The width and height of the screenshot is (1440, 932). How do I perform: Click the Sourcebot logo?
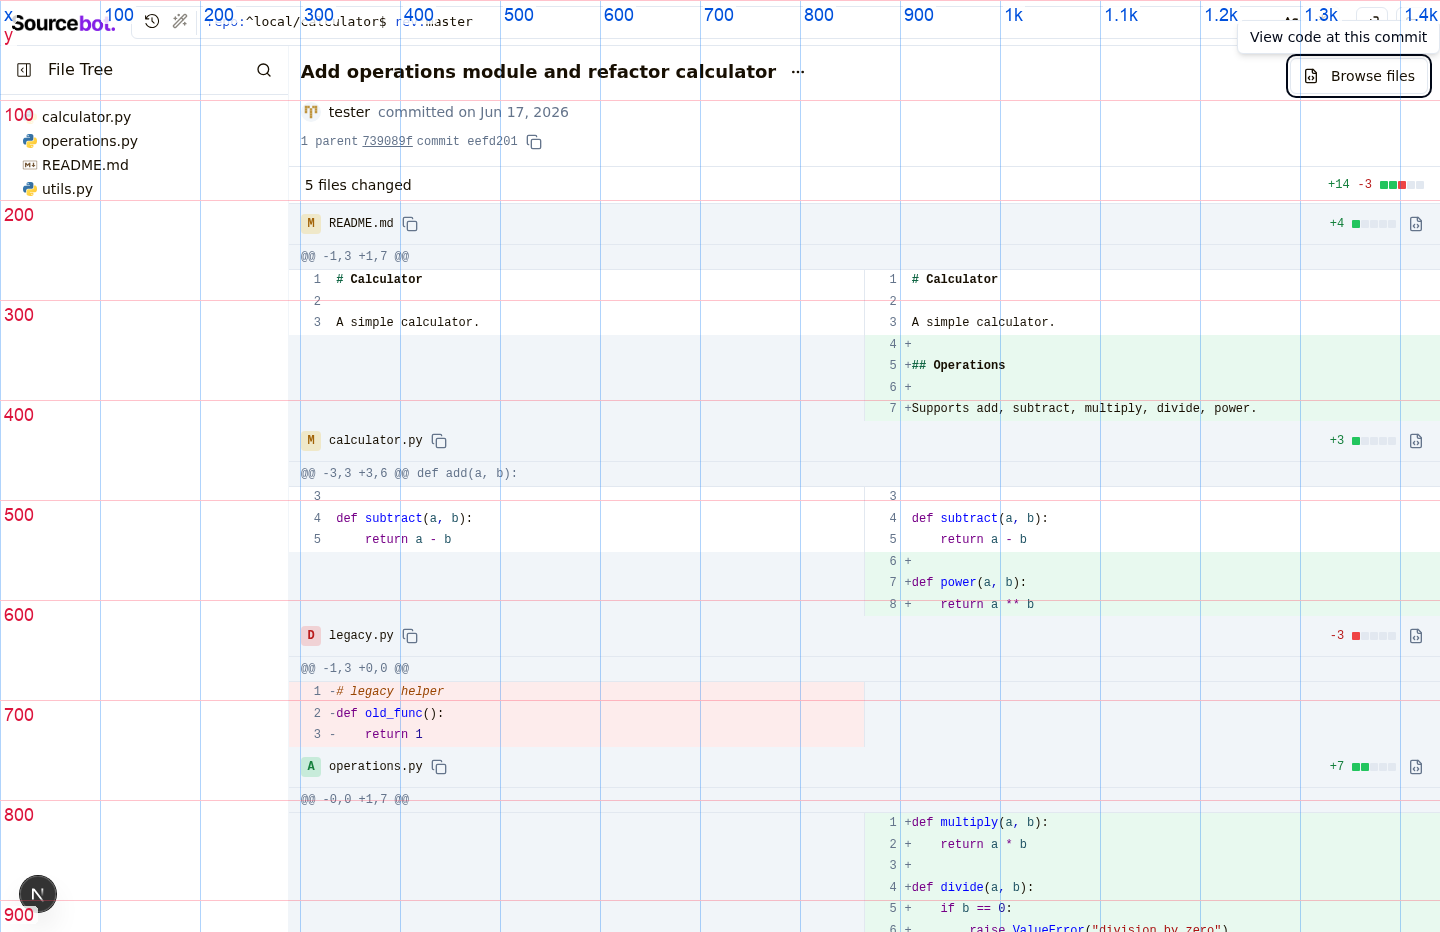pyautogui.click(x=63, y=22)
